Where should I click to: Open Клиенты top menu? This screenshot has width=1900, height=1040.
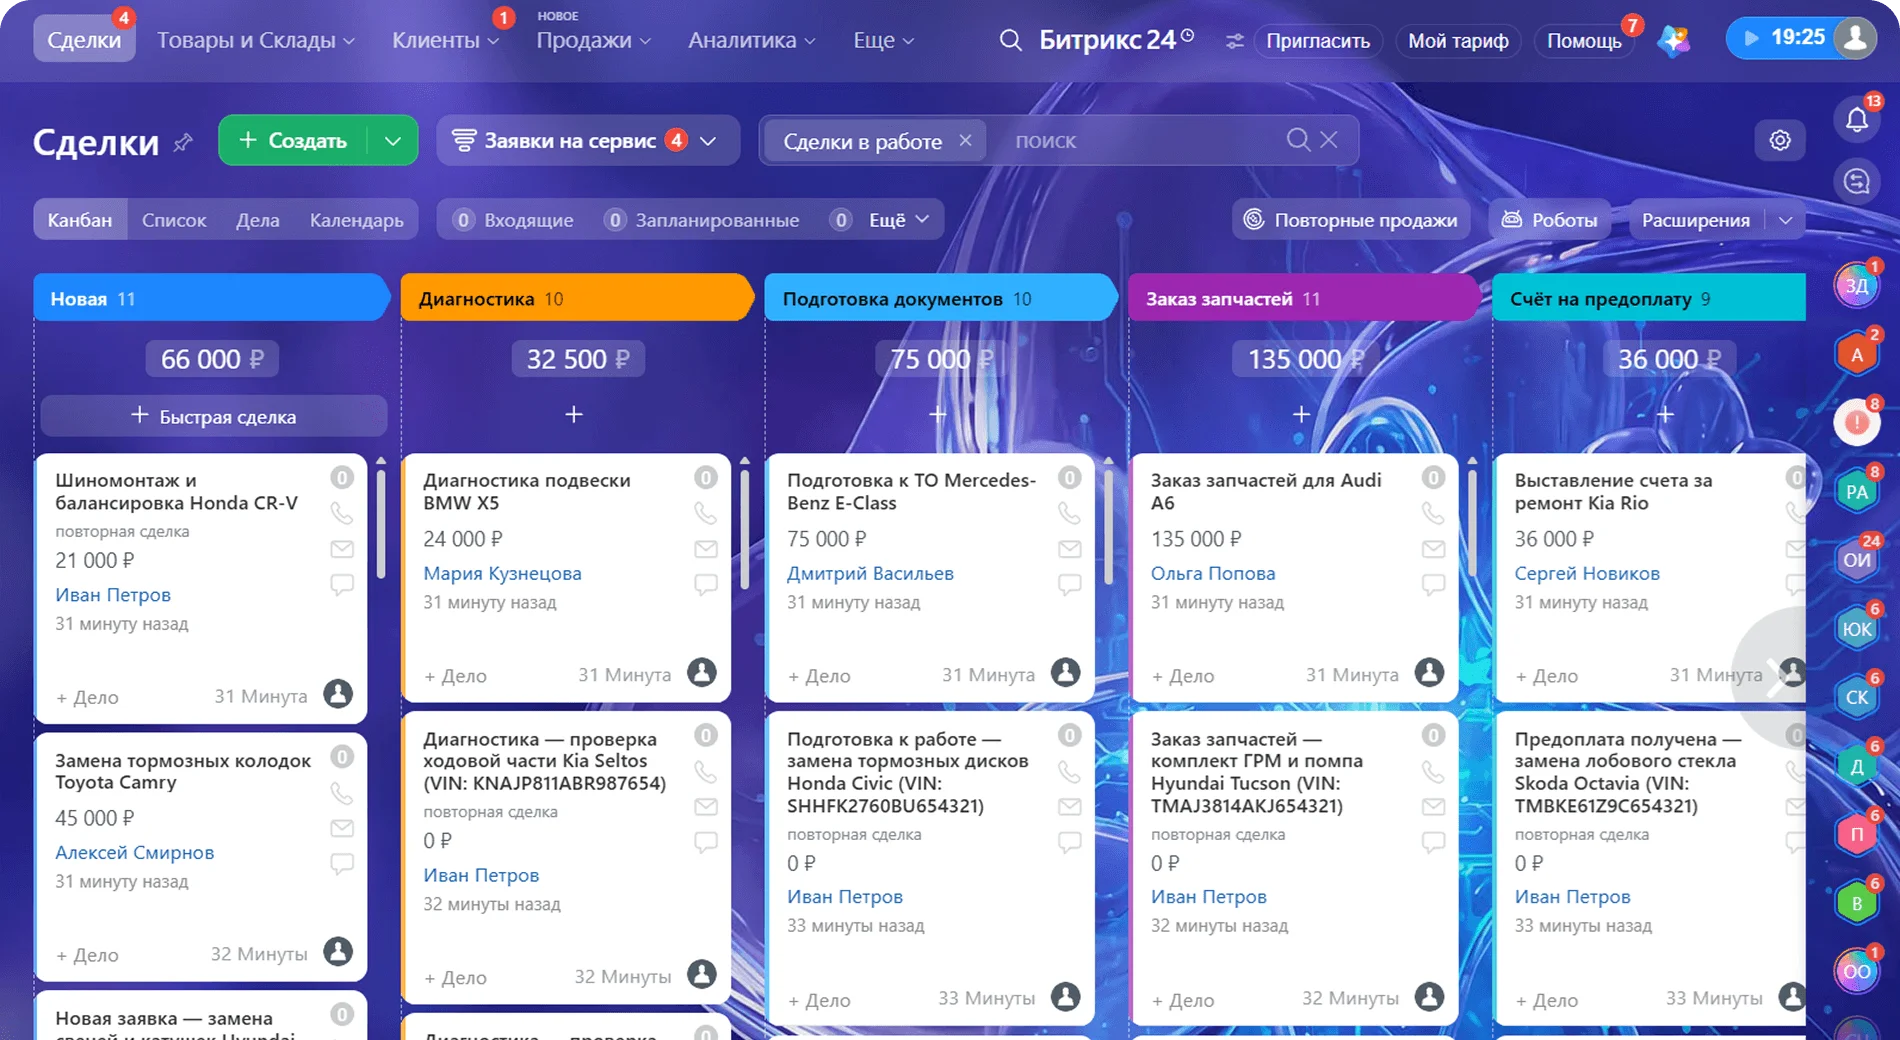pos(445,41)
